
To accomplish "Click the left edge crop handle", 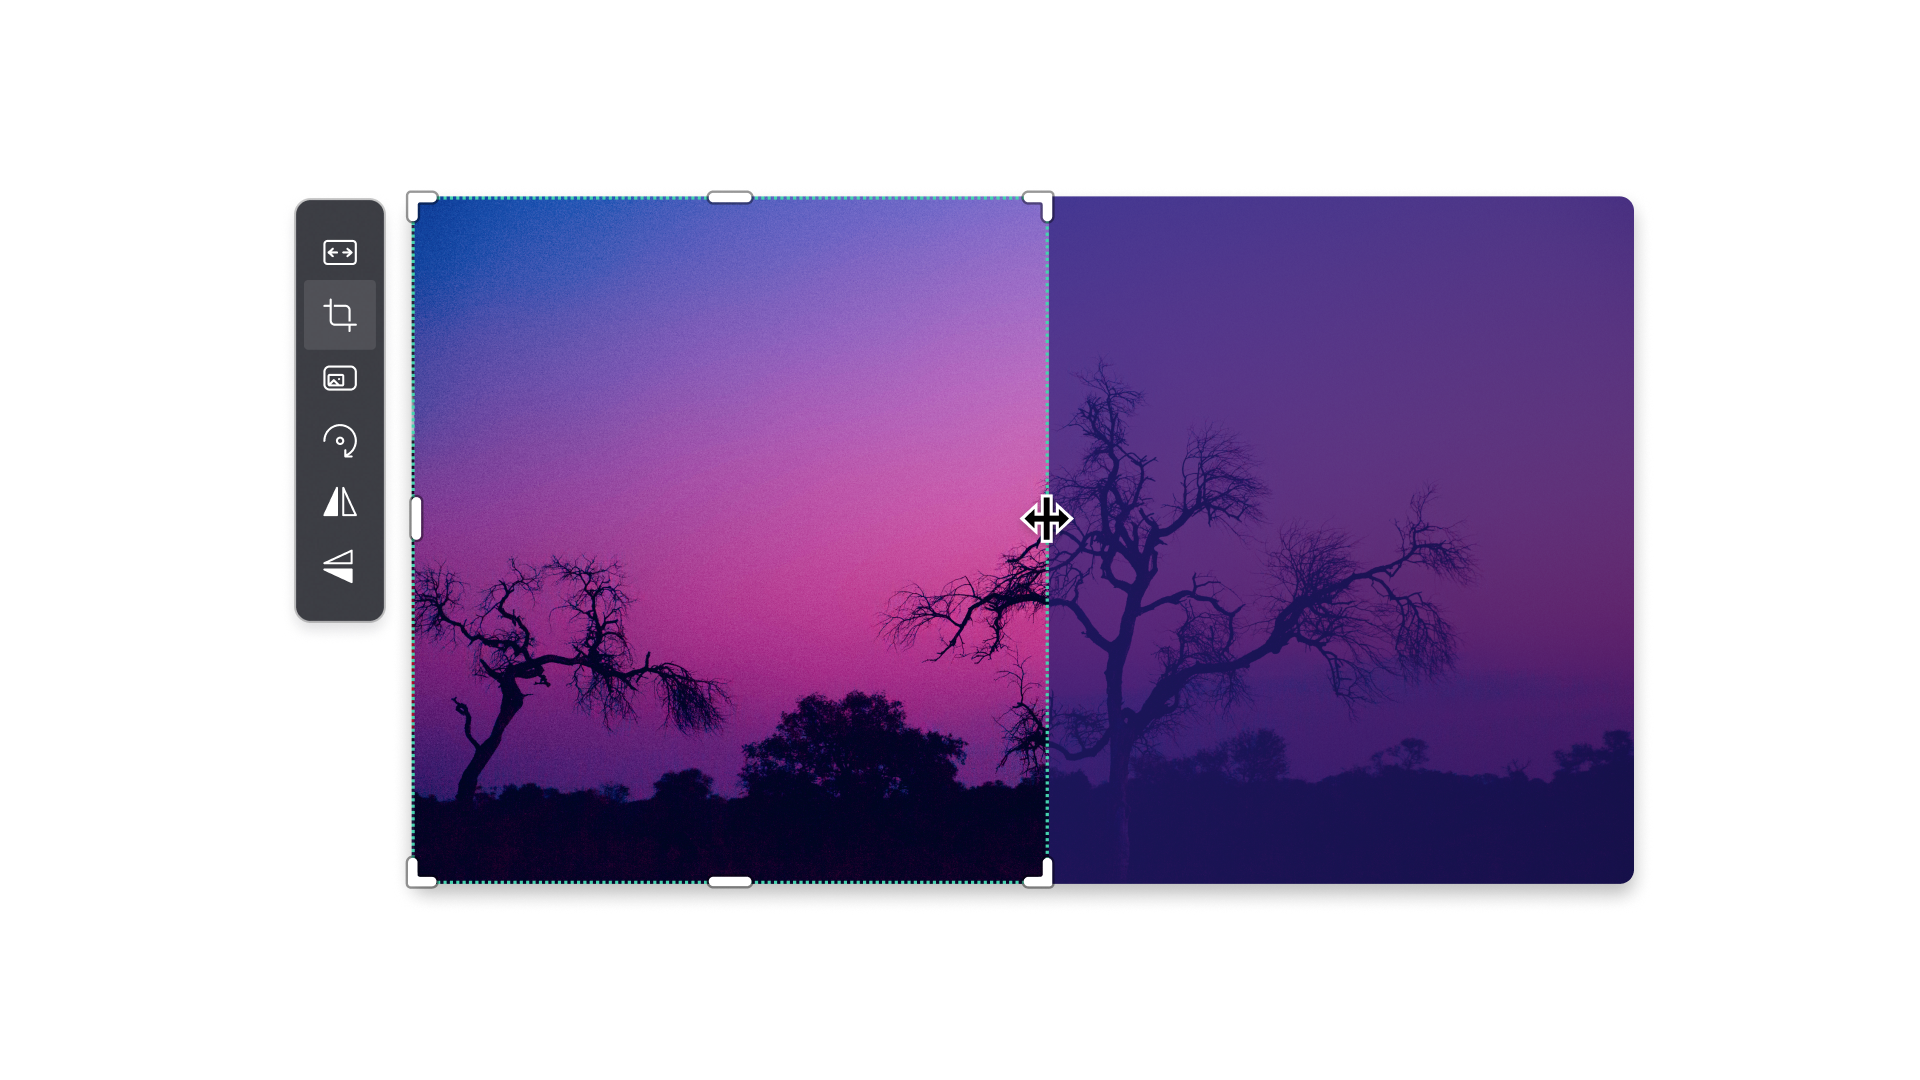I will 416,518.
